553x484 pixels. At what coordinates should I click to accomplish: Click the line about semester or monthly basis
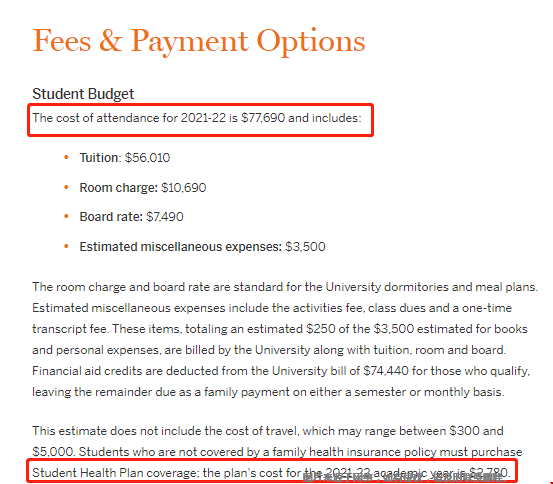(x=268, y=392)
